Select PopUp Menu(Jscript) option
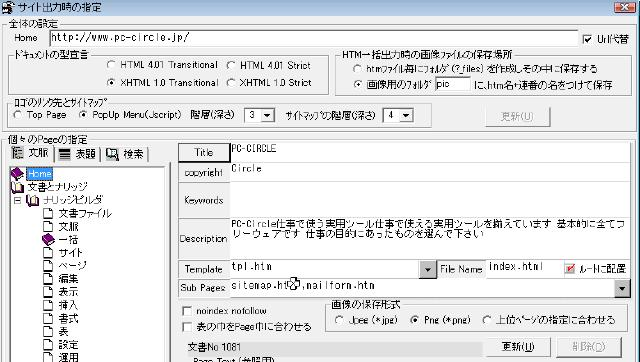The height and width of the screenshot is (362, 640). [83, 115]
